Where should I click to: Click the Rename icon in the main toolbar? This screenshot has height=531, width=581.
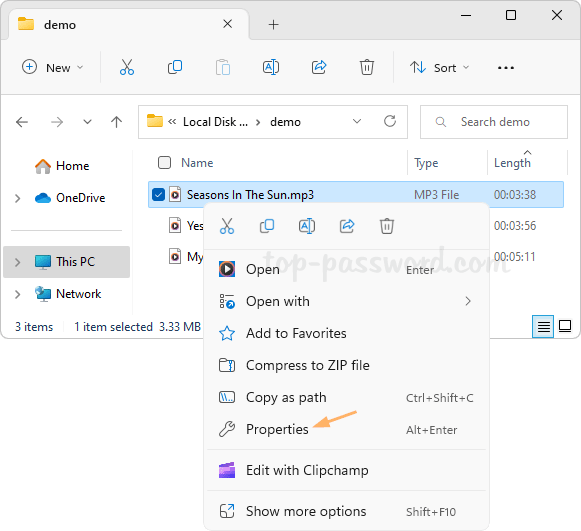pos(271,67)
